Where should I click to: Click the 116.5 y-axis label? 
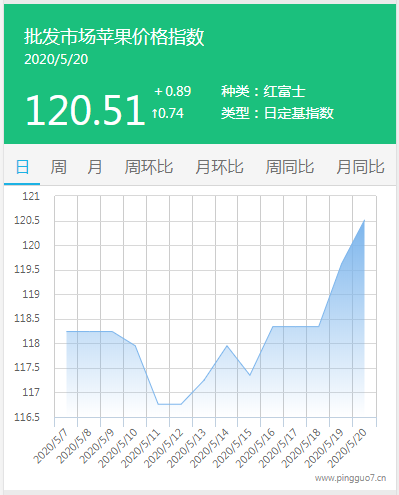(x=27, y=417)
